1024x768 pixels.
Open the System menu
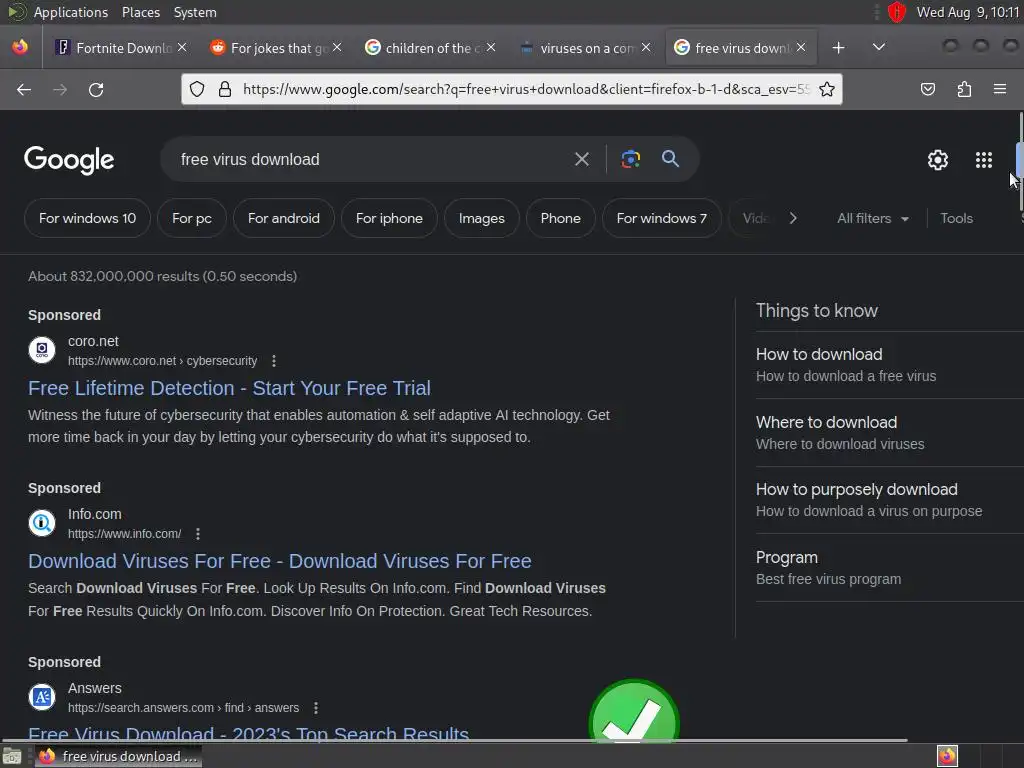click(x=195, y=12)
